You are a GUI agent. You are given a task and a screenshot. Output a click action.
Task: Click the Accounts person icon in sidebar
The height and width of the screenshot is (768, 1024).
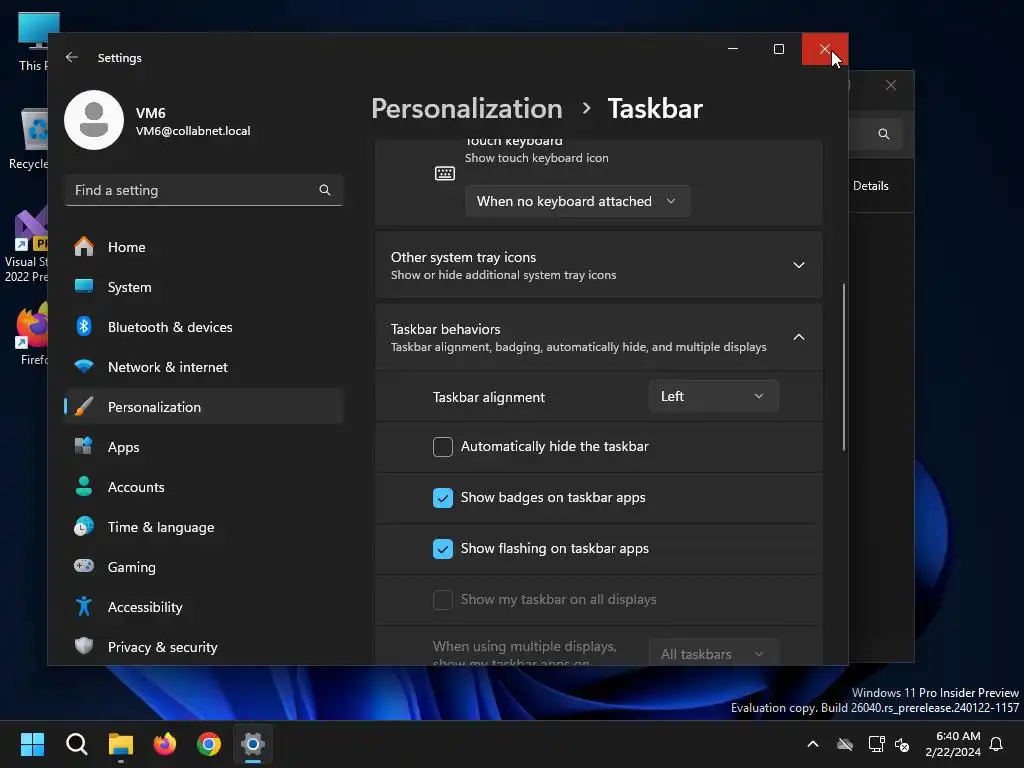point(84,487)
